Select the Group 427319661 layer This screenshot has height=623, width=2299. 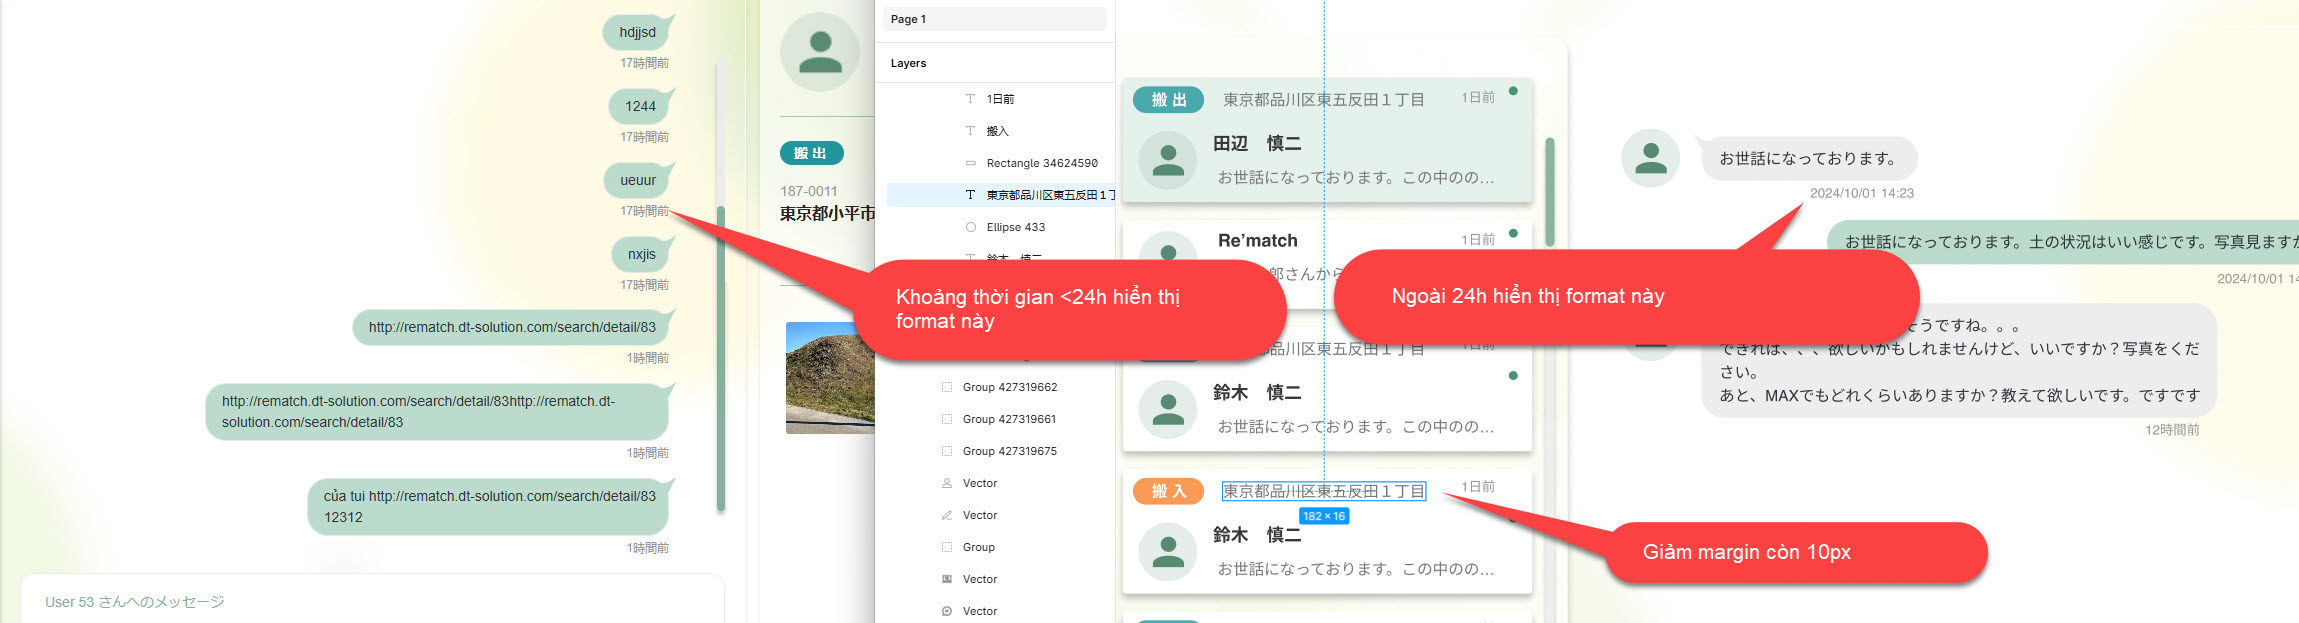[x=1009, y=419]
